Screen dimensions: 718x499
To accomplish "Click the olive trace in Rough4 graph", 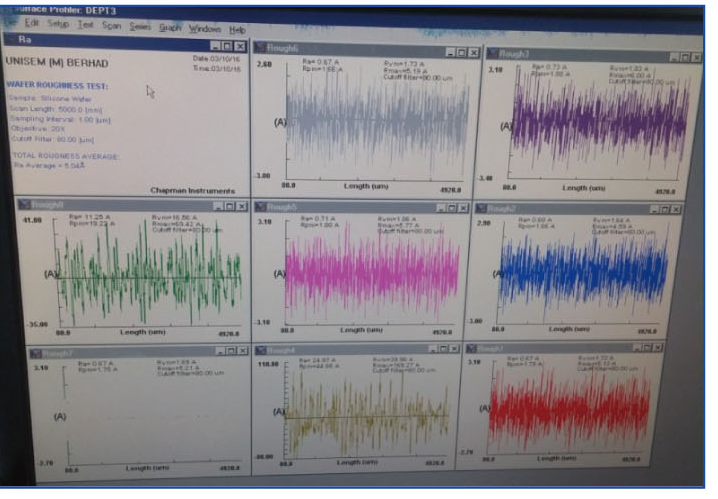I will point(366,414).
